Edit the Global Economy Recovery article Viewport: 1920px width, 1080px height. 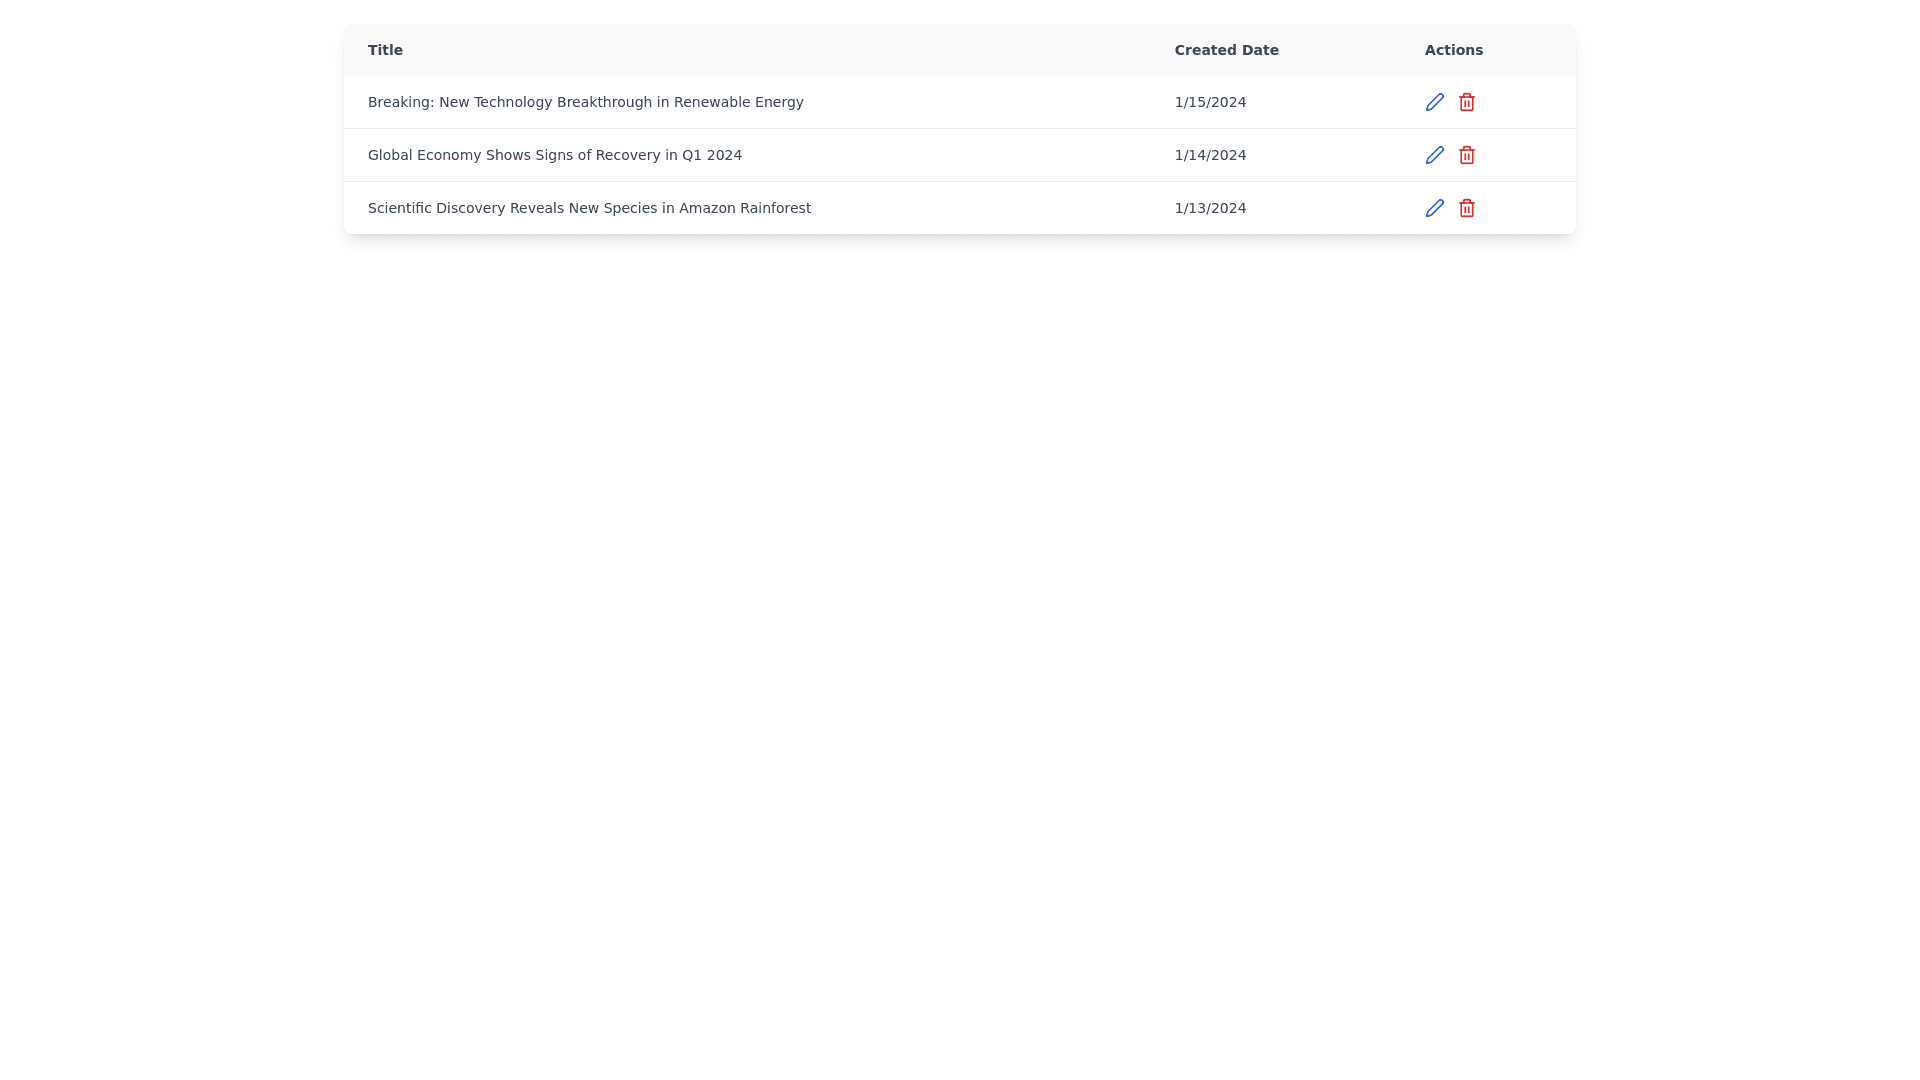pyautogui.click(x=1434, y=155)
